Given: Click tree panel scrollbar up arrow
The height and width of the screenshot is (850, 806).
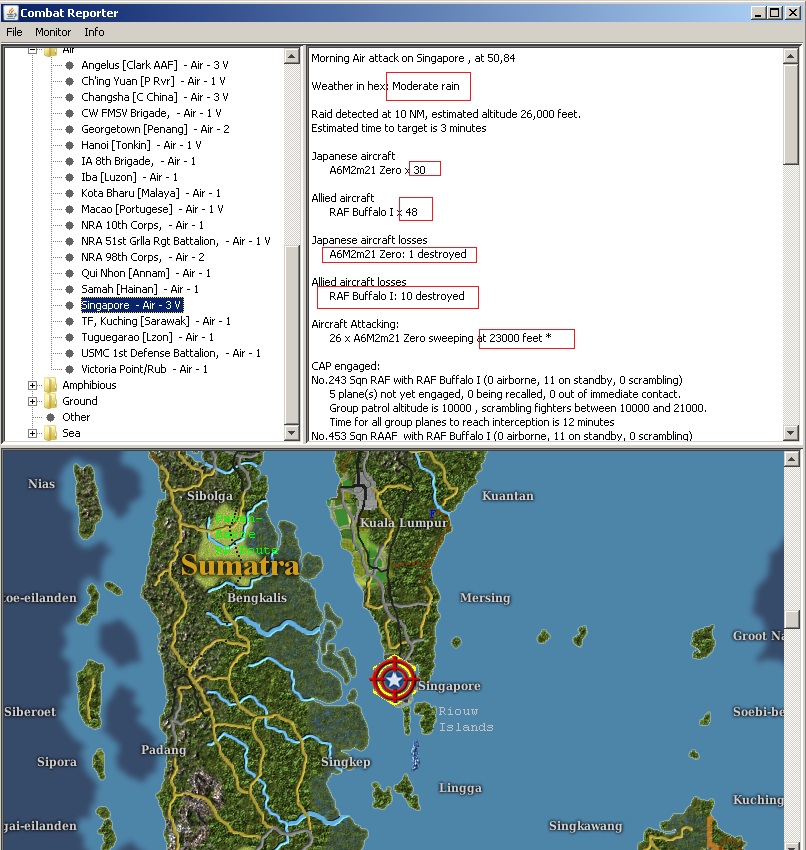Looking at the screenshot, I should [x=292, y=56].
